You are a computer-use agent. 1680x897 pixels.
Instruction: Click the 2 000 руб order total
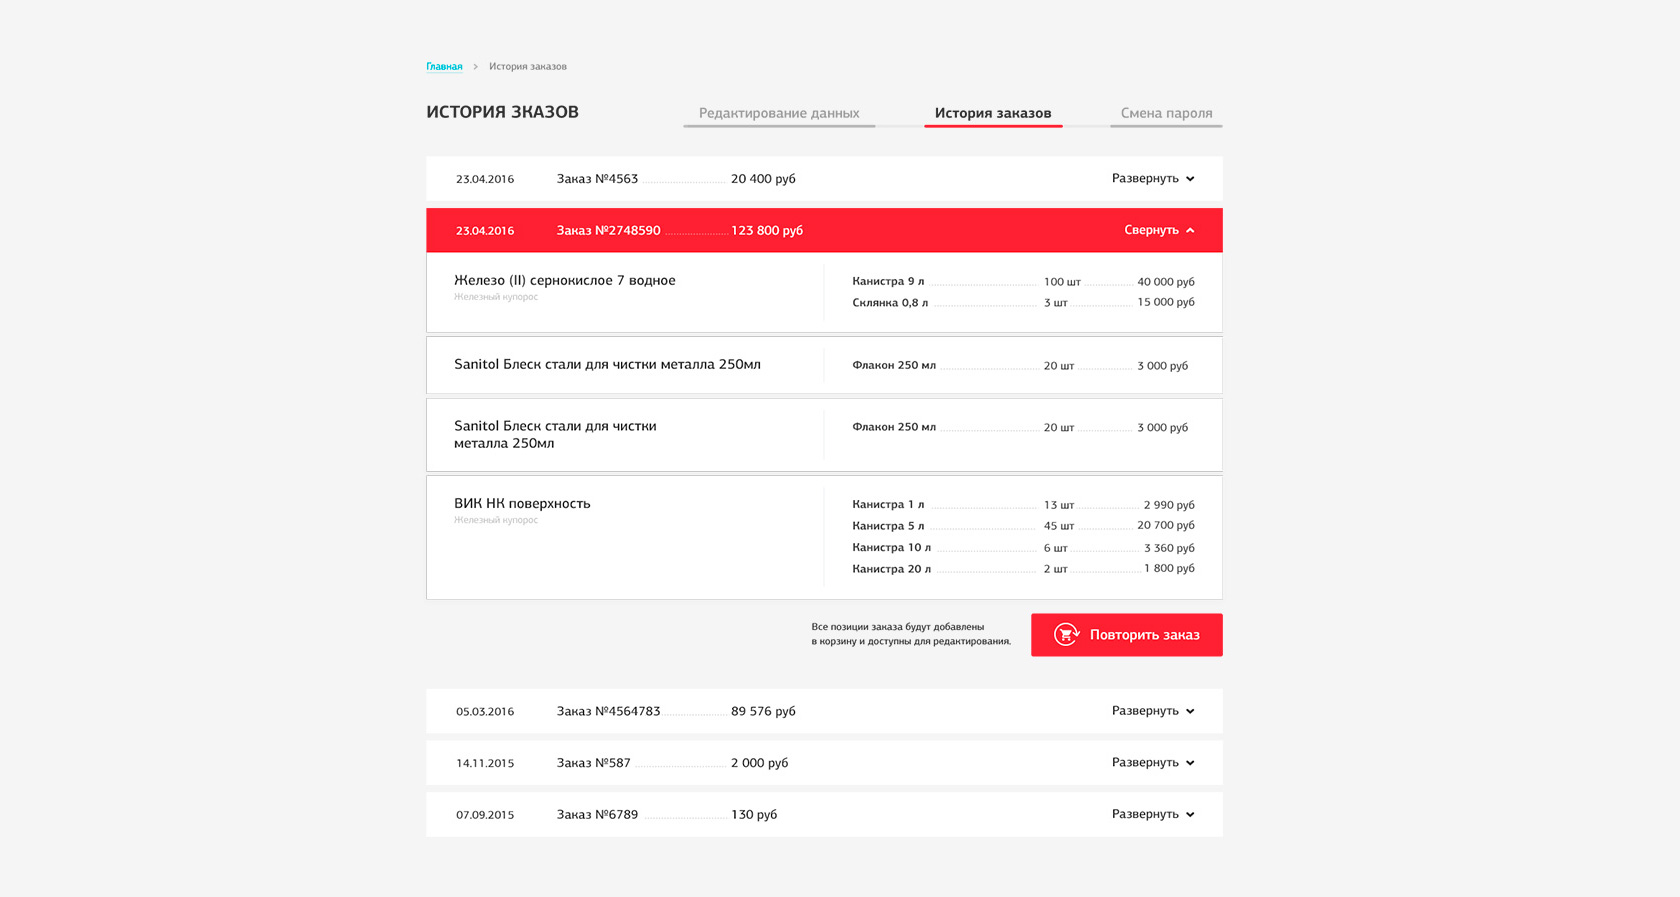pyautogui.click(x=759, y=763)
